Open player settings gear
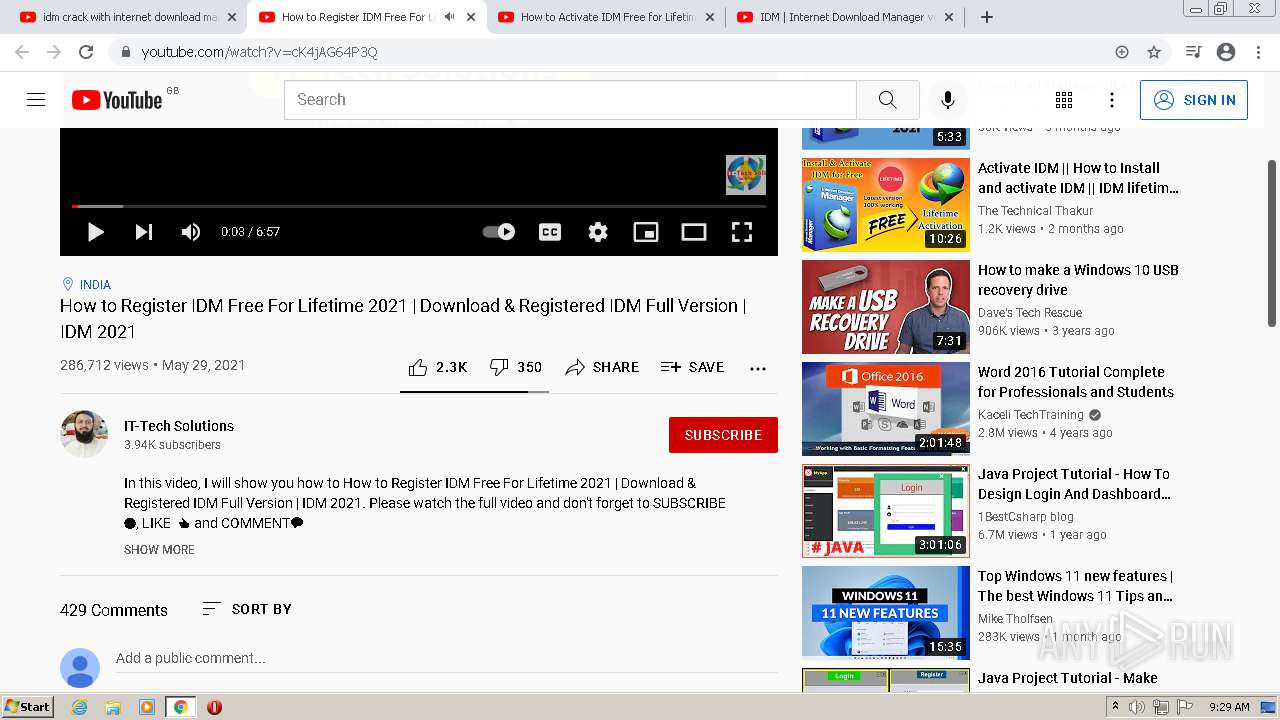The height and width of the screenshot is (720, 1280). (x=598, y=232)
